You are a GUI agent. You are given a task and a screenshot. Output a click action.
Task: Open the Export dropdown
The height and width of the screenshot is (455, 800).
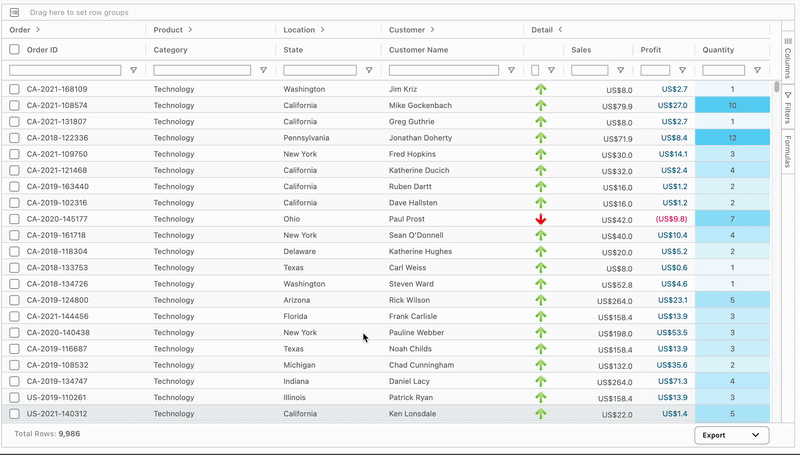pyautogui.click(x=731, y=435)
